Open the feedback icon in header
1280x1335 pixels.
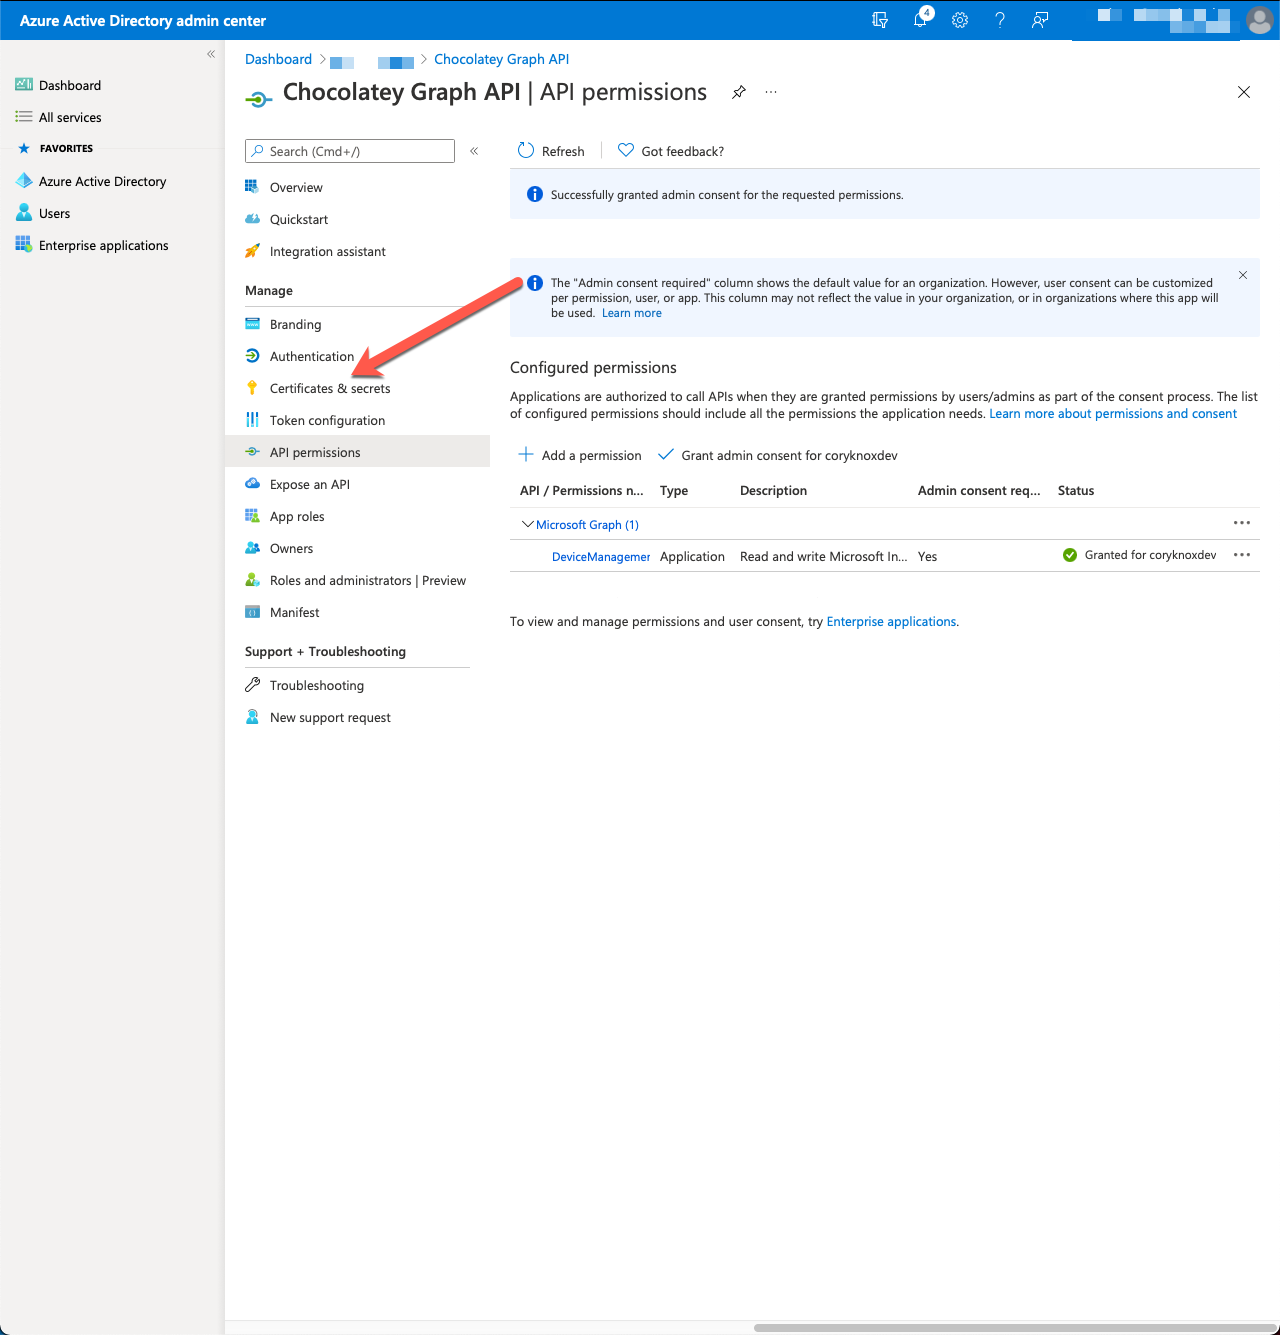click(x=1040, y=20)
